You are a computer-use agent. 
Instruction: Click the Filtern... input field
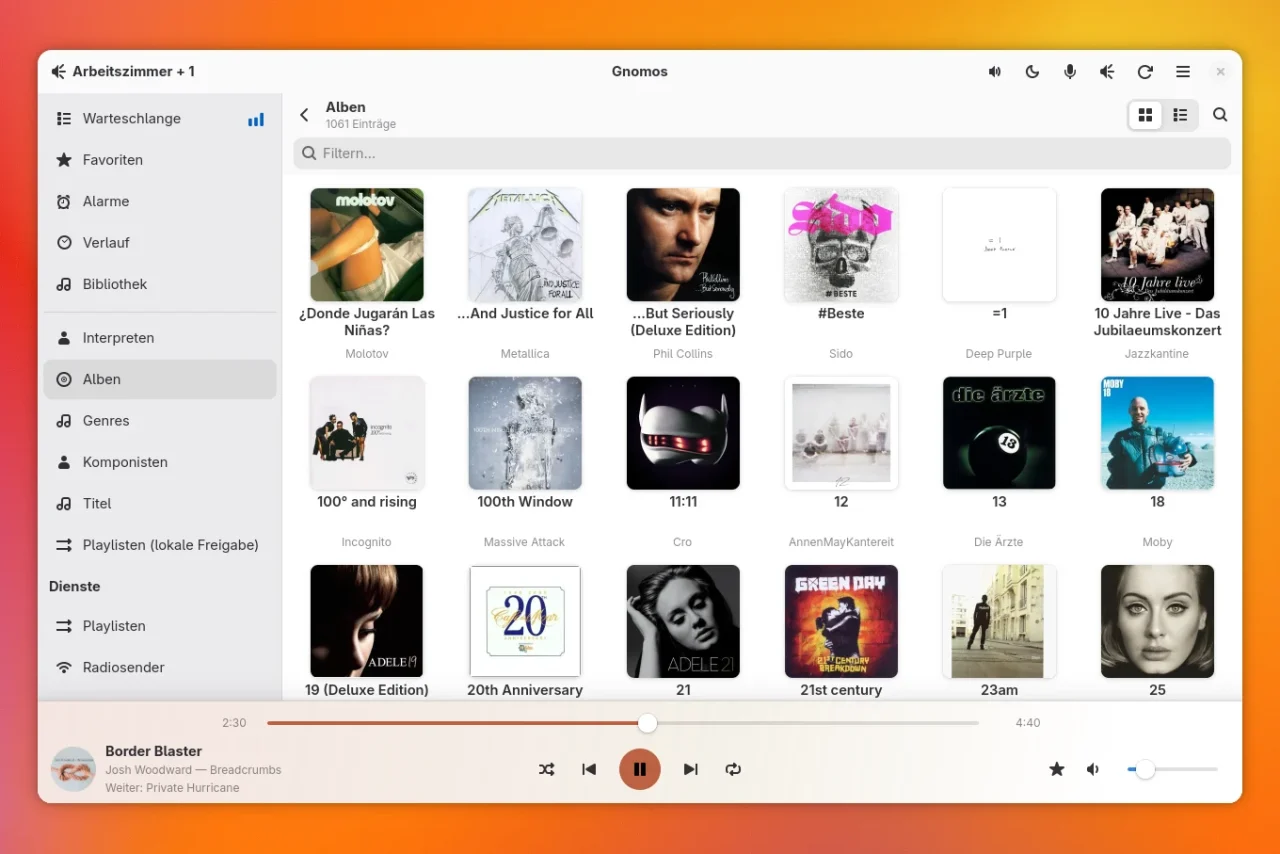(762, 153)
